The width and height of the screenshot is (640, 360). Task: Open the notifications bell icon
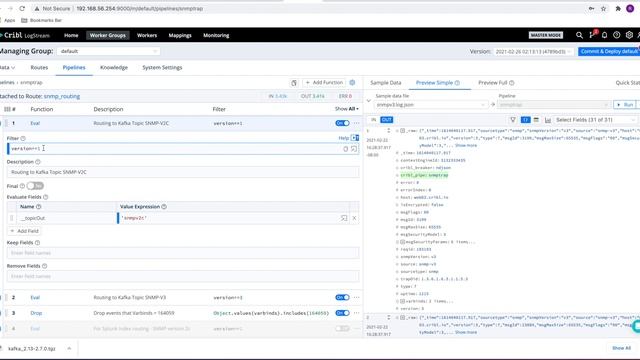604,35
